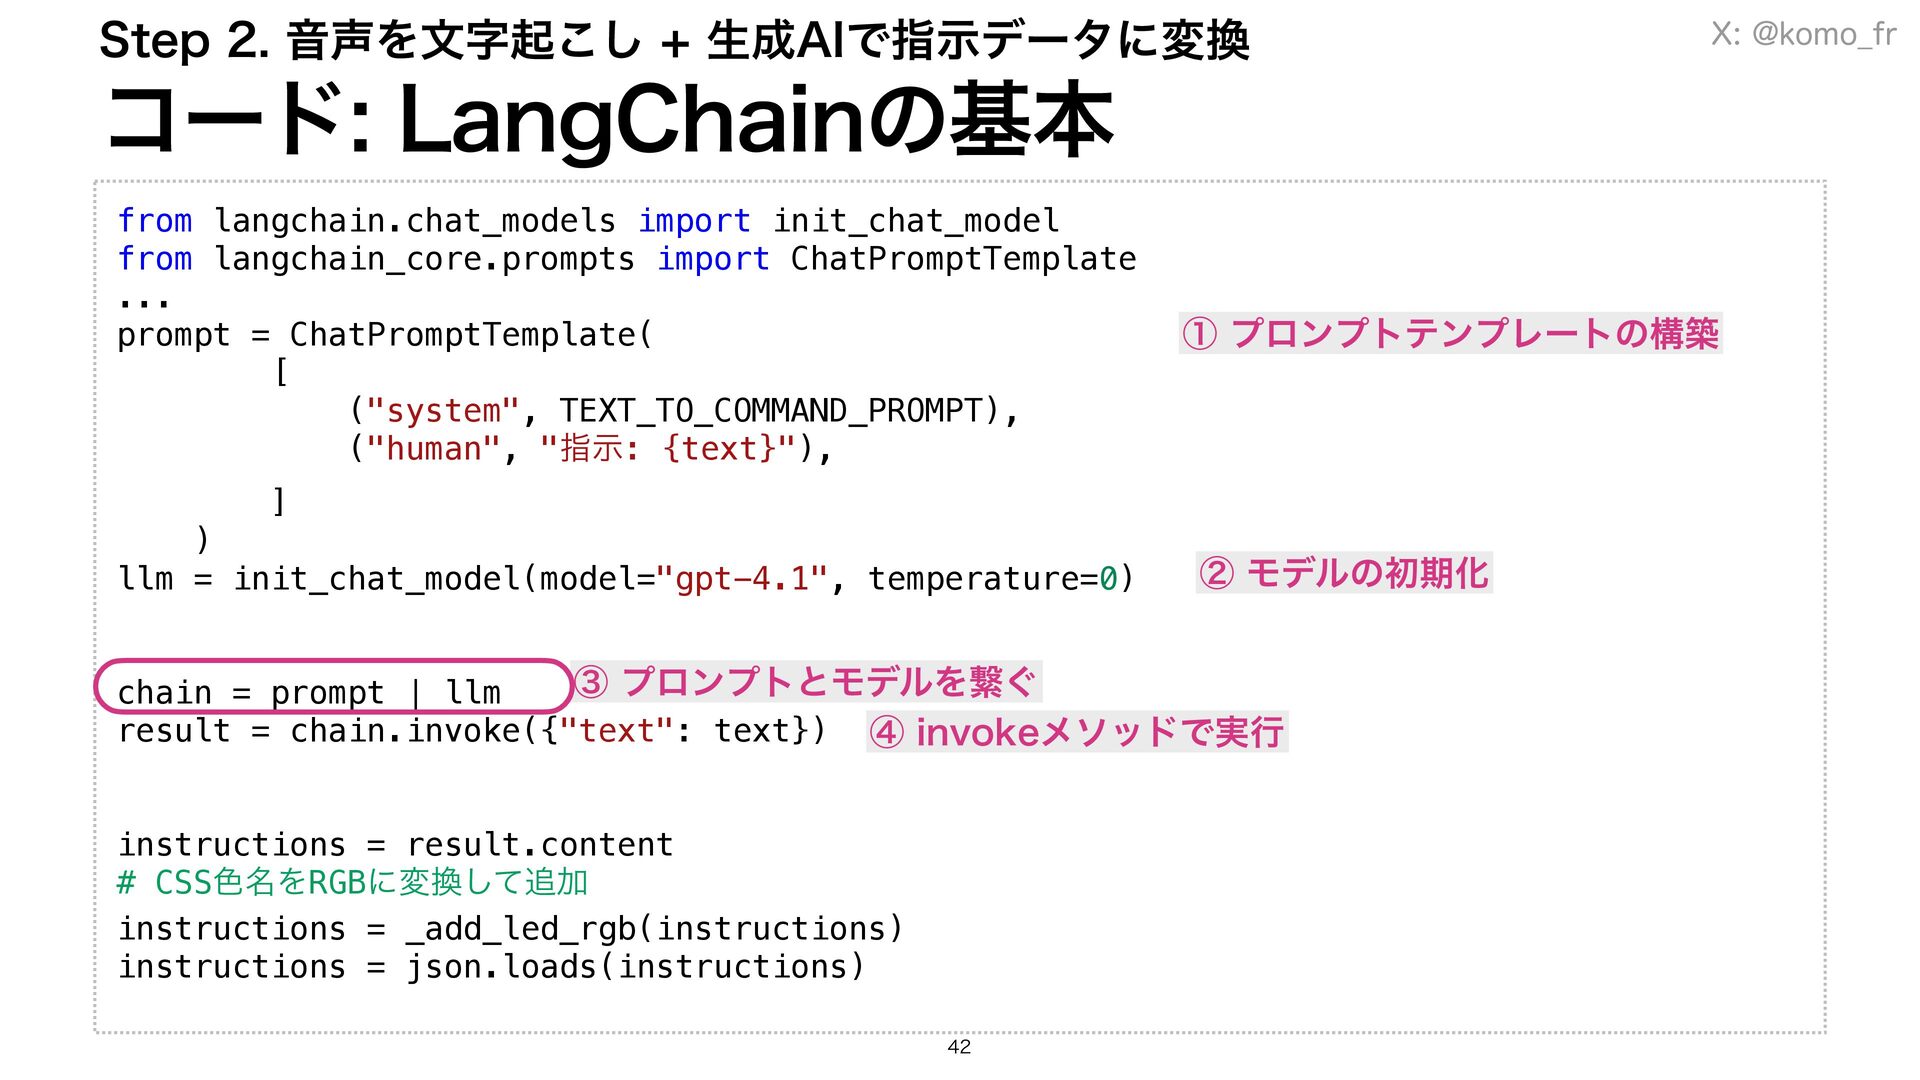This screenshot has height=1080, width=1920.
Task: Click annotation ③ プロンプトとモデルを繋ぐ
Action: pos(806,682)
